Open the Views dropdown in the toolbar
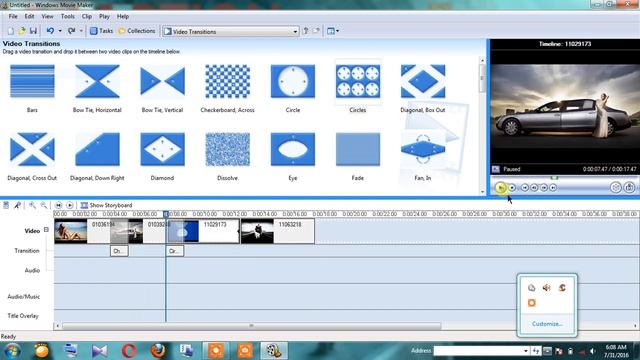Viewport: 640px width, 360px height. [333, 31]
